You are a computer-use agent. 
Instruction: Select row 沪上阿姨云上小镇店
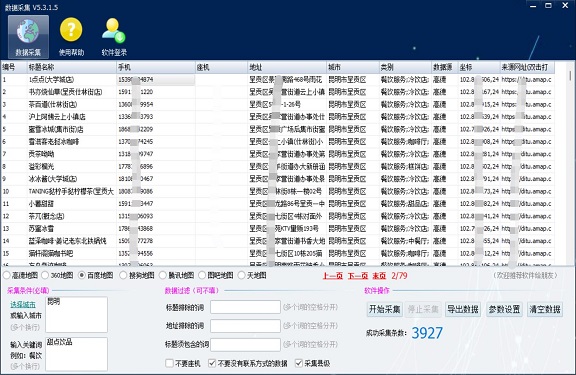[278, 117]
